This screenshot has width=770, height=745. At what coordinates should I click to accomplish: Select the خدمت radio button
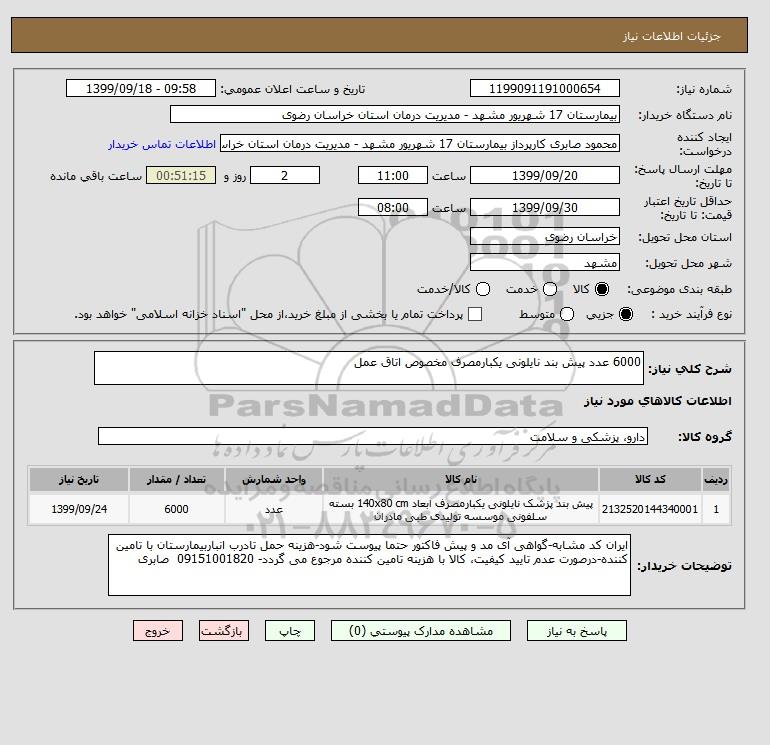(550, 289)
